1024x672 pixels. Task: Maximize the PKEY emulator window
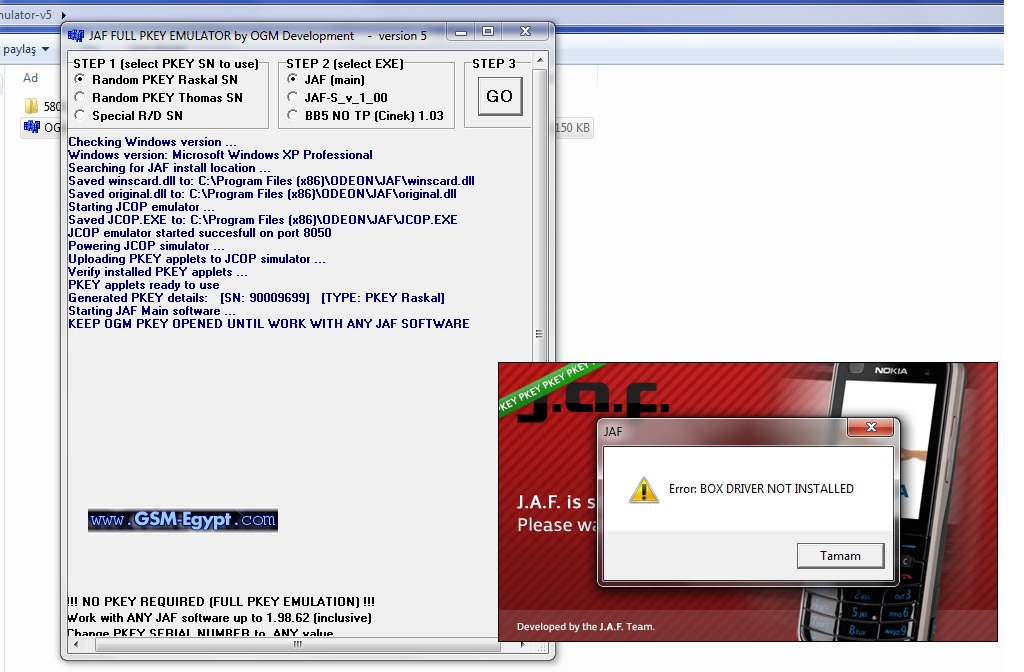tap(488, 31)
